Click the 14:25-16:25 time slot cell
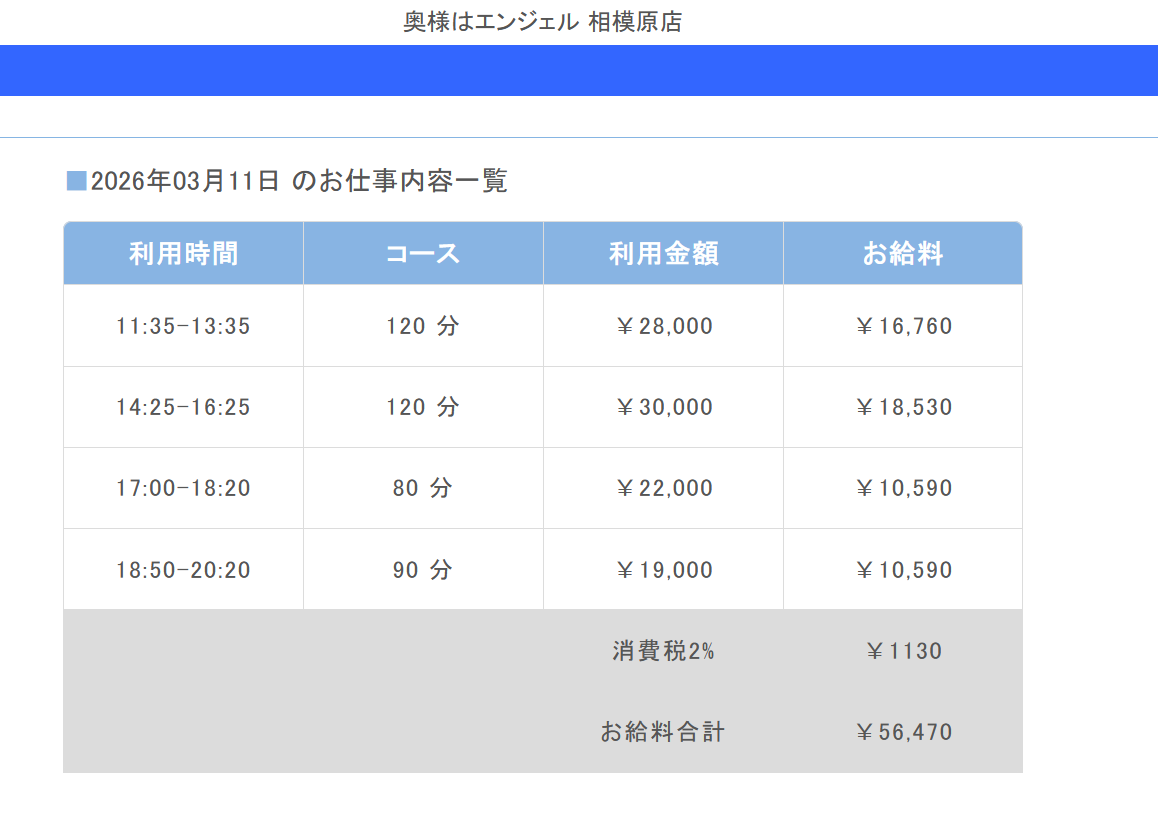Image resolution: width=1158 pixels, height=823 pixels. pyautogui.click(x=183, y=407)
